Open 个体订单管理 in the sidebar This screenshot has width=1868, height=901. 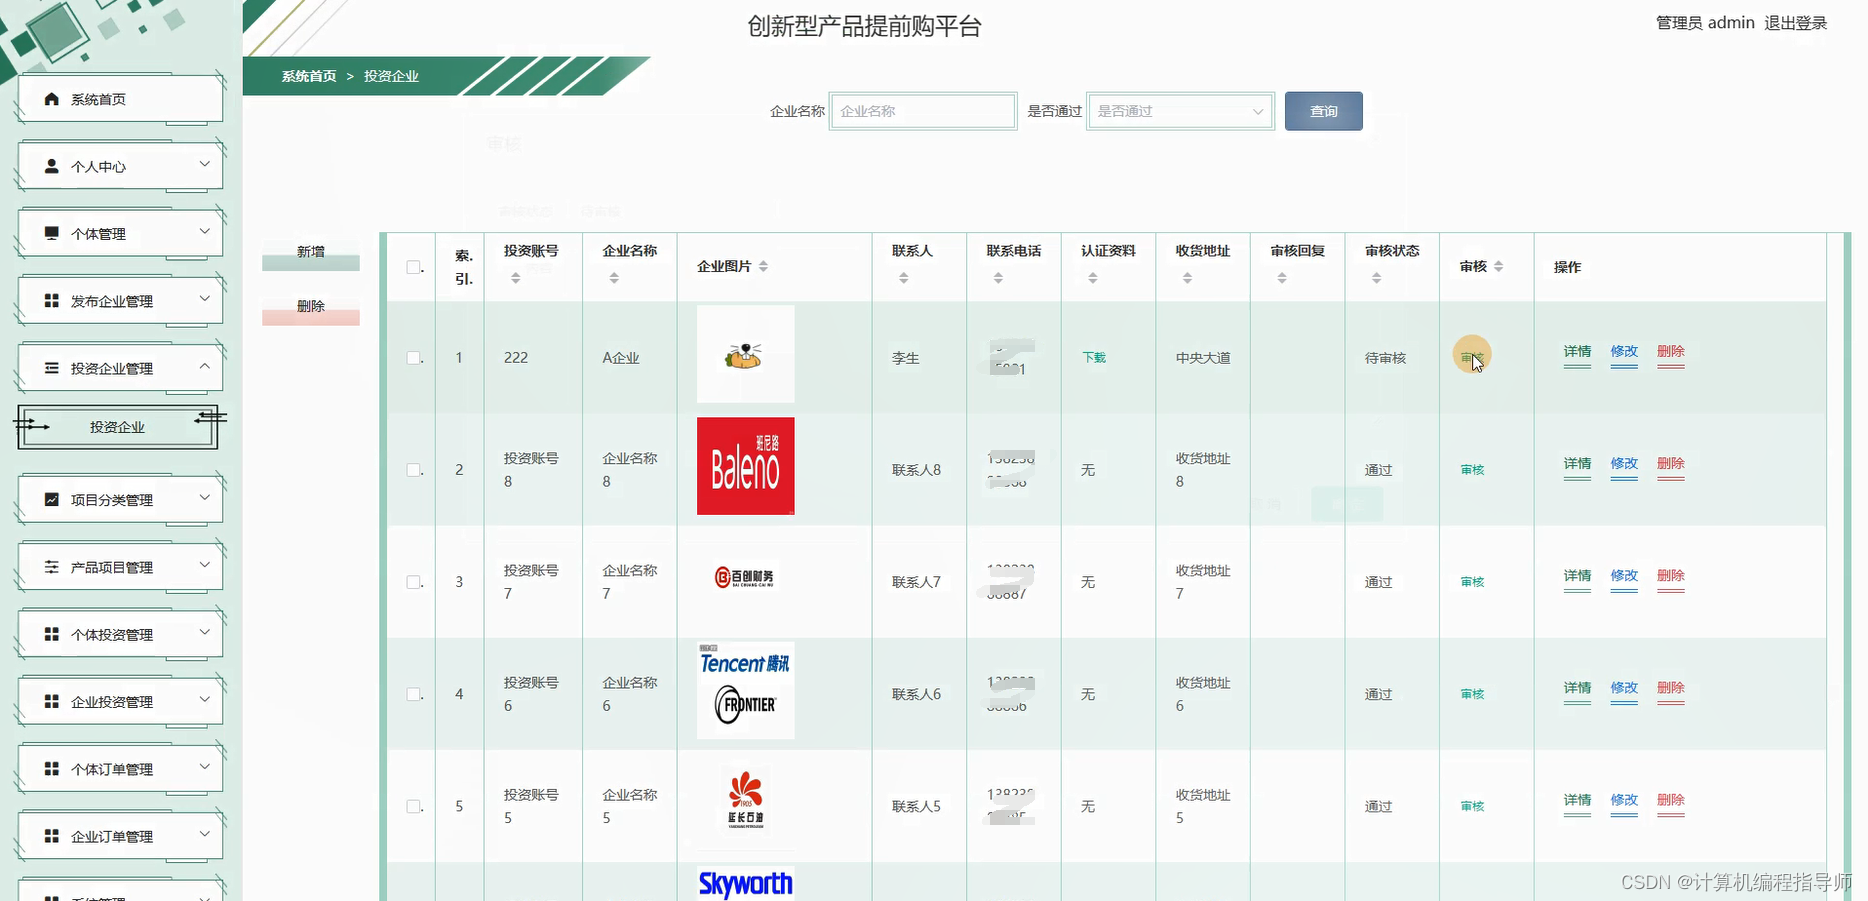tap(120, 769)
